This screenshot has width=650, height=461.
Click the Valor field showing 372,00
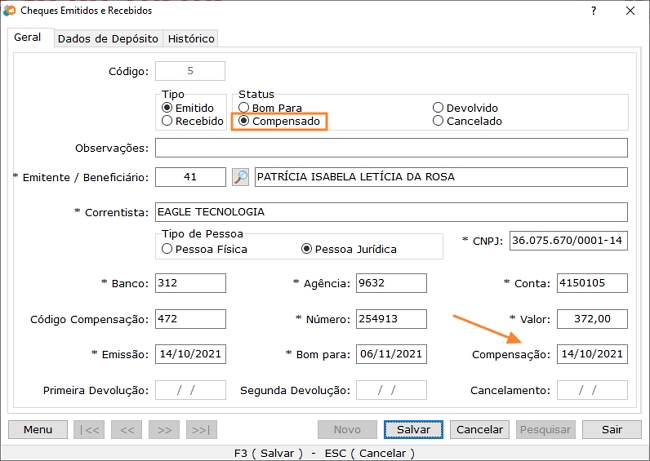click(x=592, y=319)
